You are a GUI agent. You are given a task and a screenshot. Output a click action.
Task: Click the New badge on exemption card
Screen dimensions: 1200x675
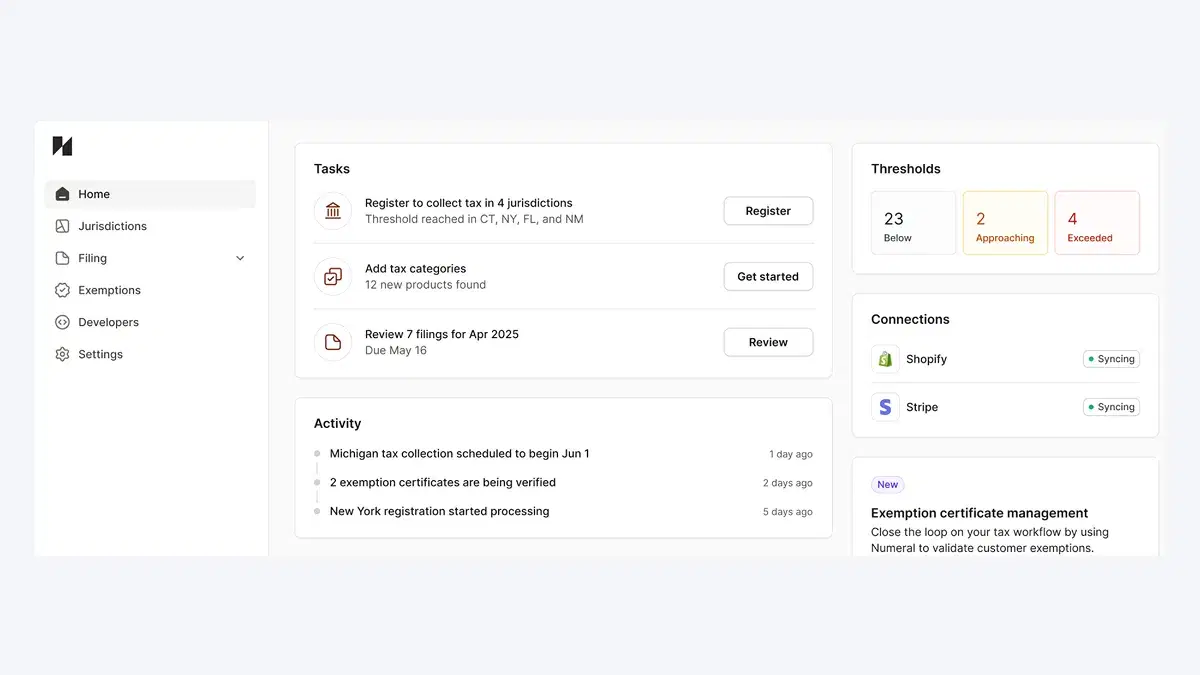point(888,484)
